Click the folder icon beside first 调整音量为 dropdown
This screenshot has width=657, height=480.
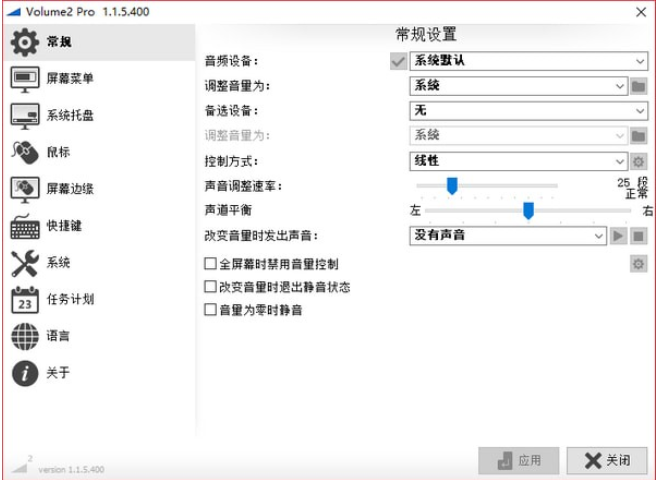tap(639, 86)
